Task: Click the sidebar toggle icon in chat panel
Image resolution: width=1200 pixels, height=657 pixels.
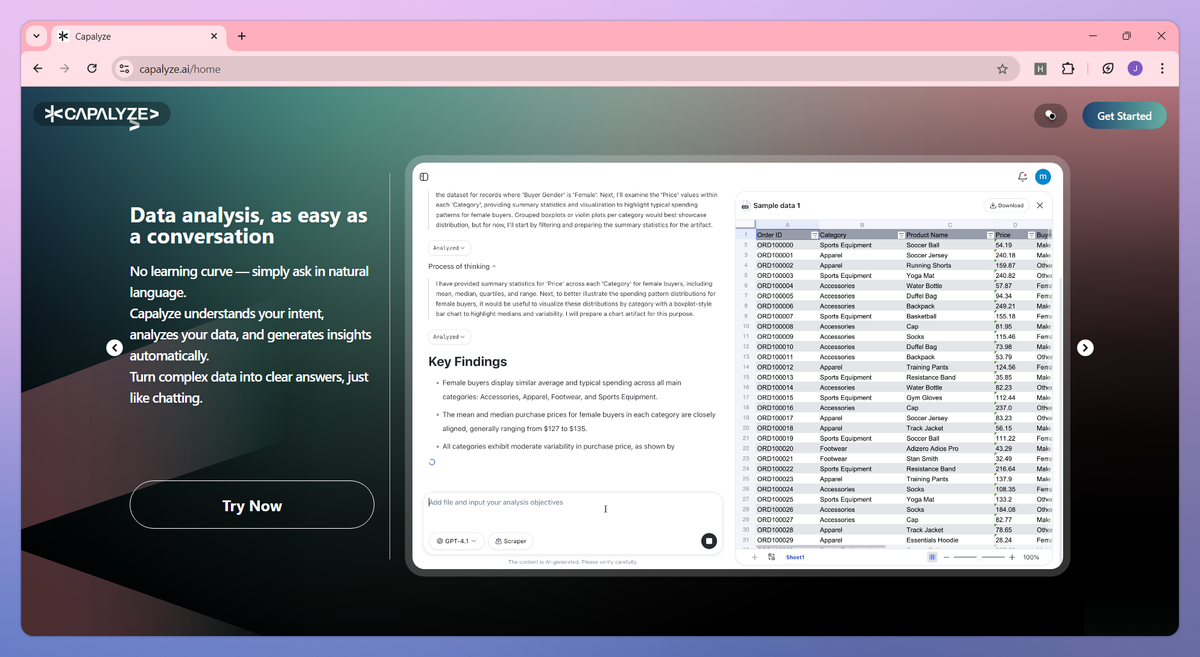Action: point(423,176)
